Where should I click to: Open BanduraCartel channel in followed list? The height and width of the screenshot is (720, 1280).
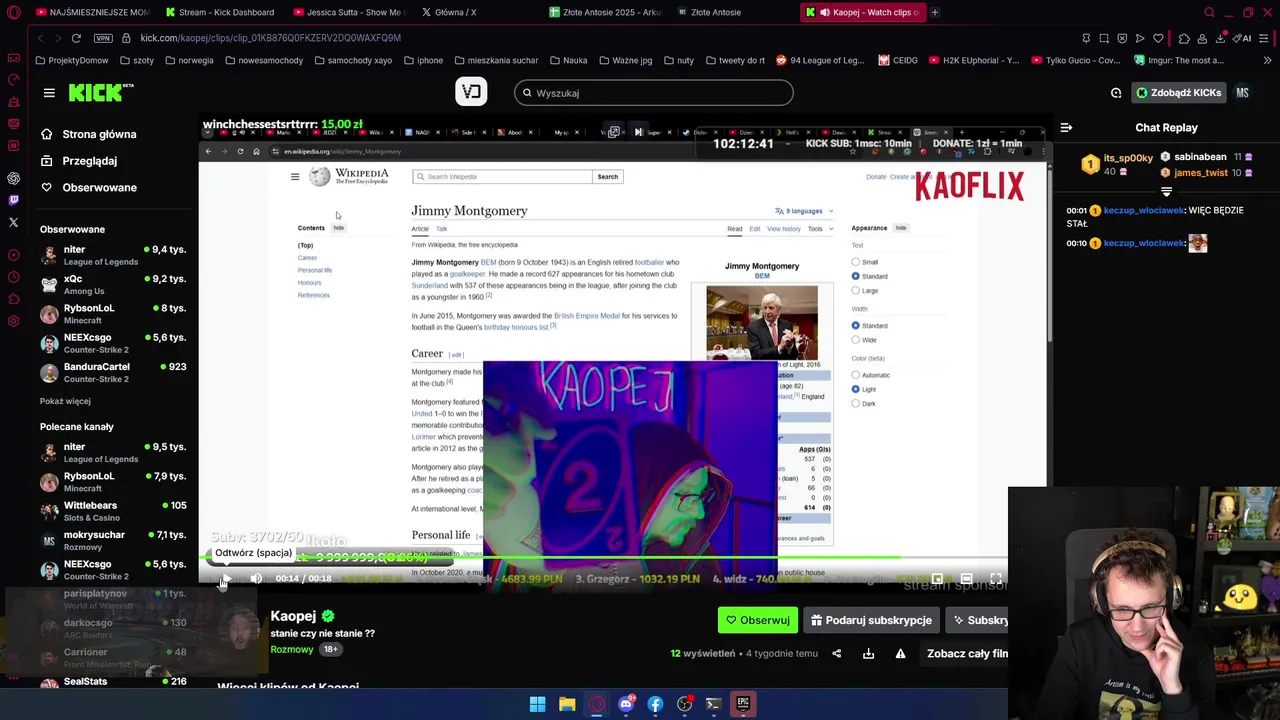tap(113, 373)
